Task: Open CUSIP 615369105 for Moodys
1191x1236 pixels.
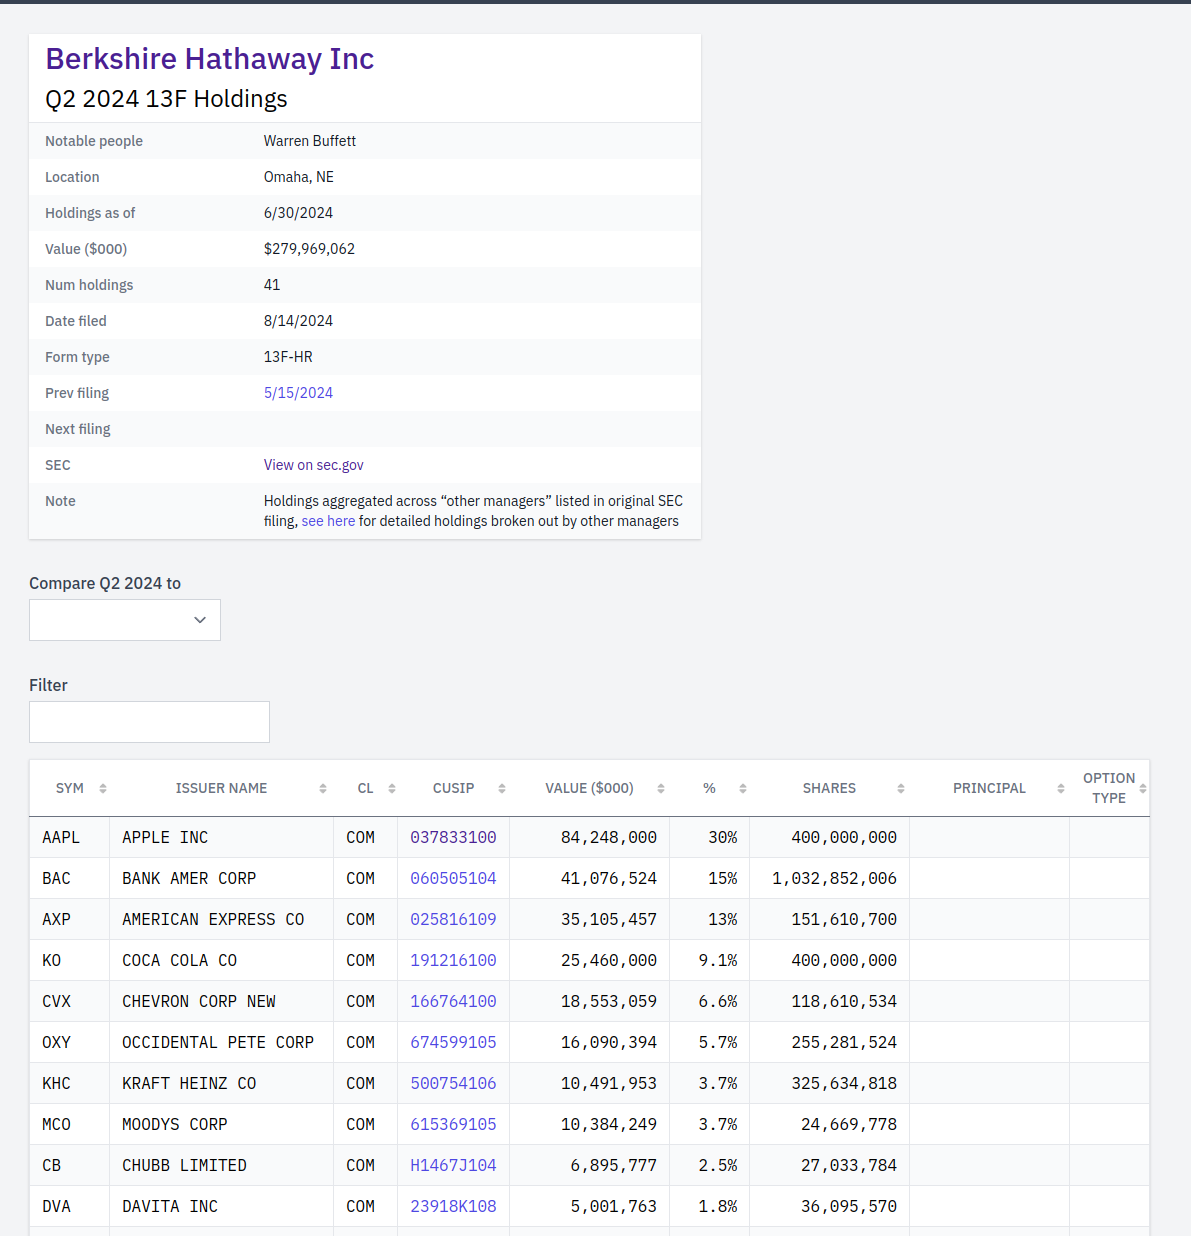Action: pyautogui.click(x=453, y=1125)
